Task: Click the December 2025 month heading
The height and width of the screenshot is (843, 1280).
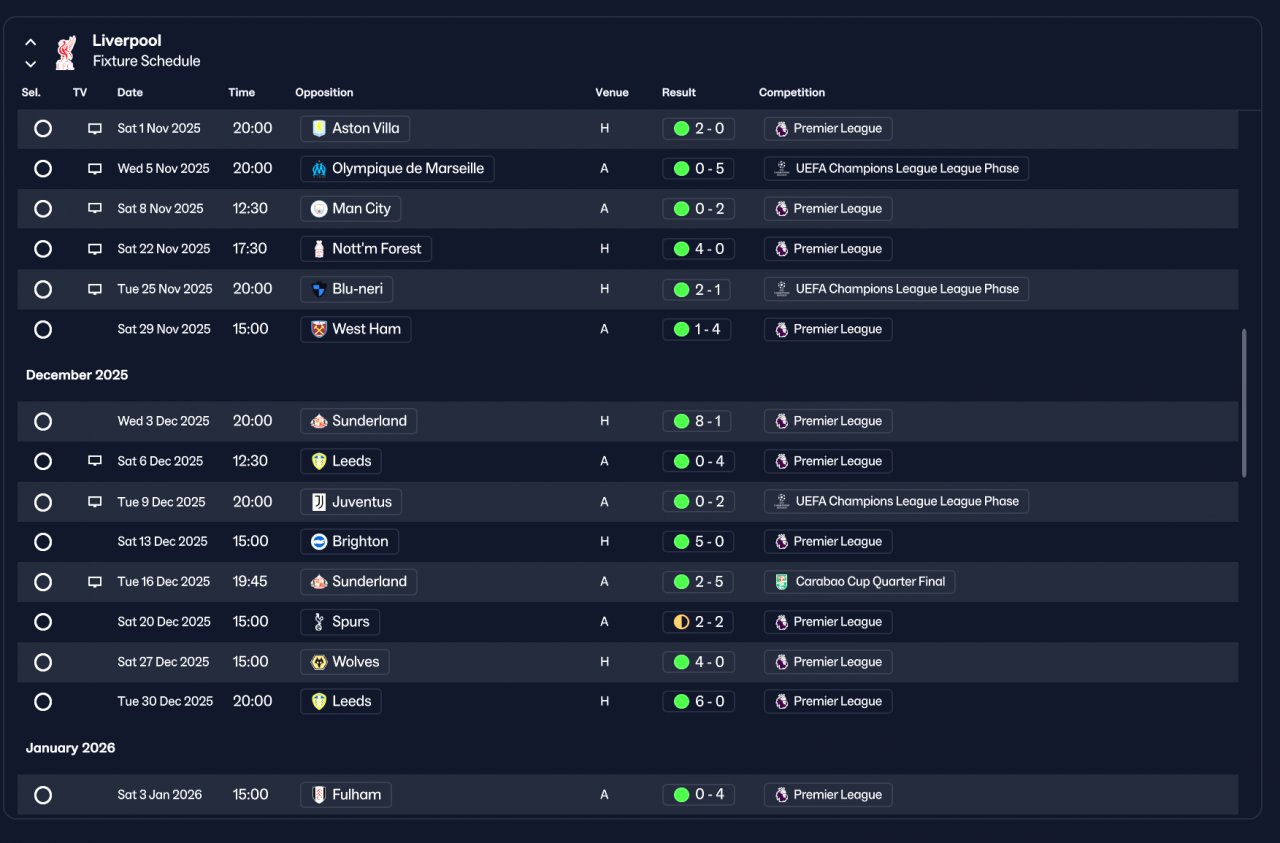Action: coord(77,375)
